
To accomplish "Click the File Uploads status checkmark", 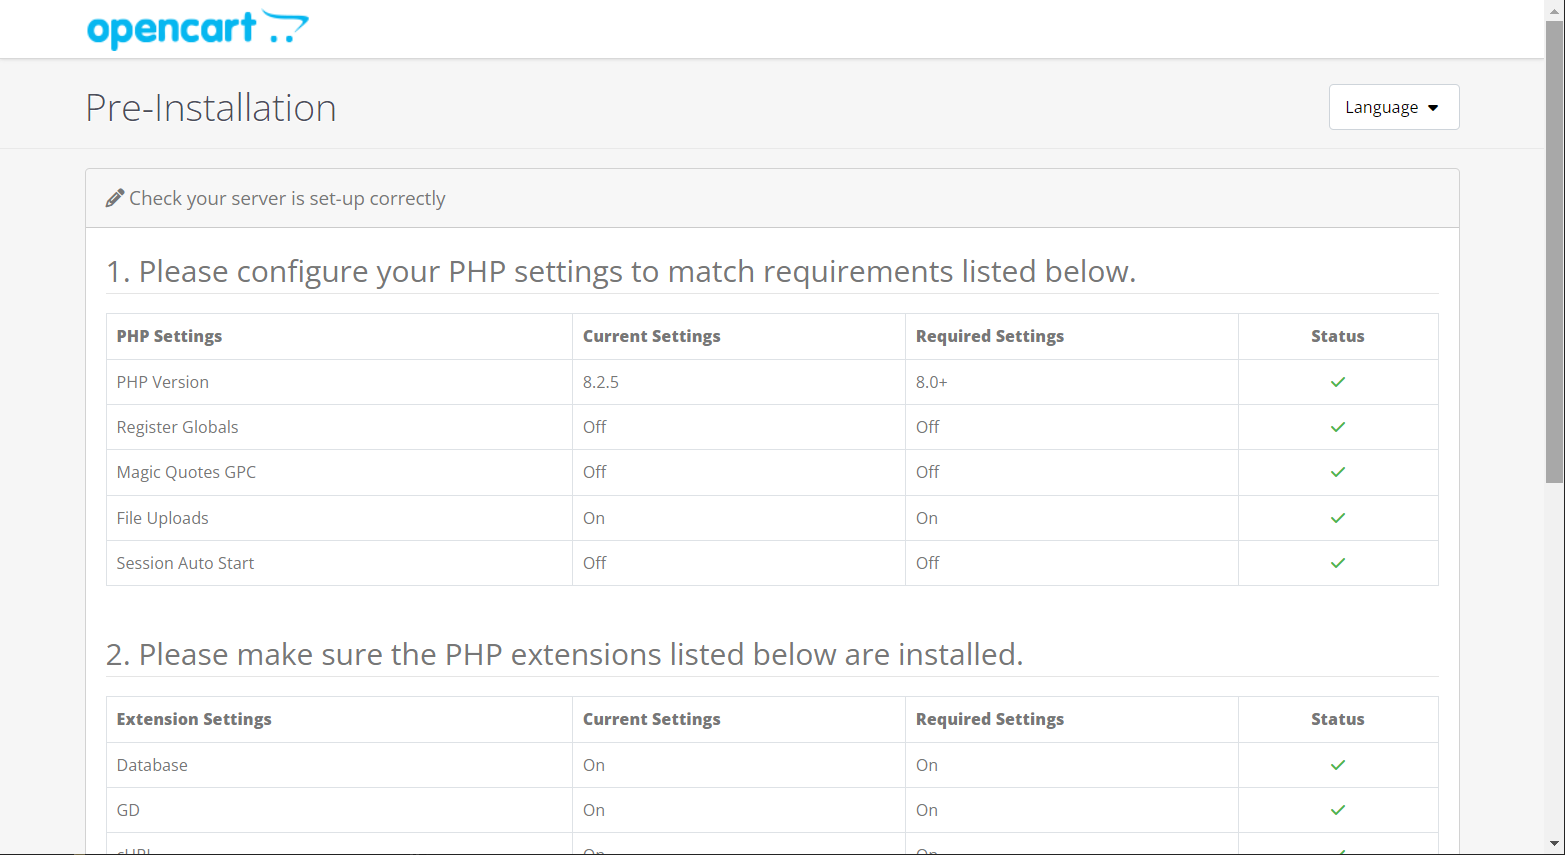I will click(1337, 518).
